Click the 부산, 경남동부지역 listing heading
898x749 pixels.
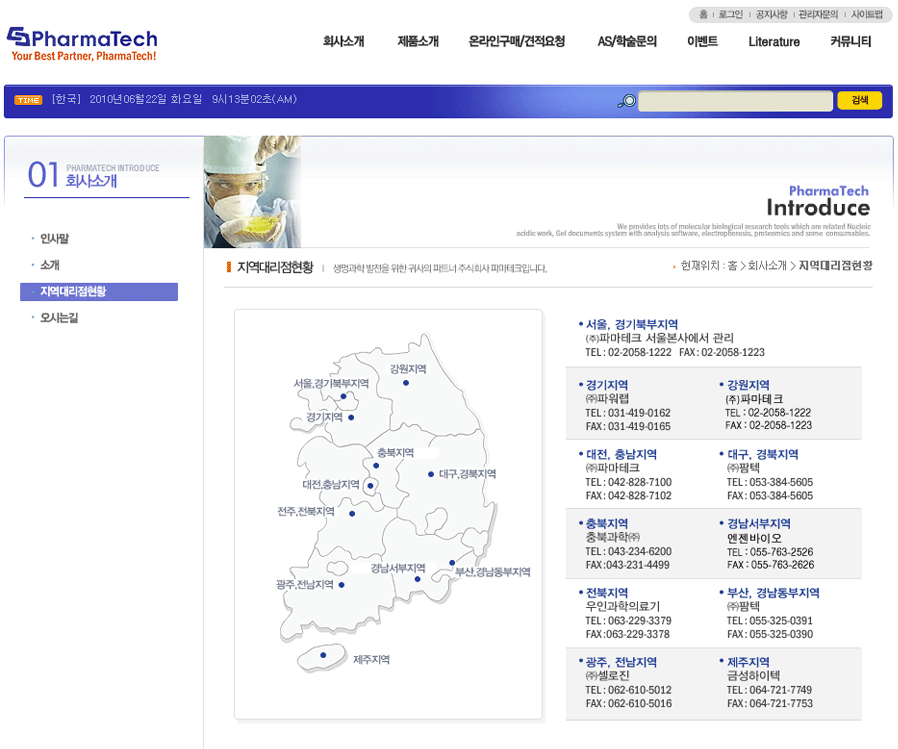point(773,593)
